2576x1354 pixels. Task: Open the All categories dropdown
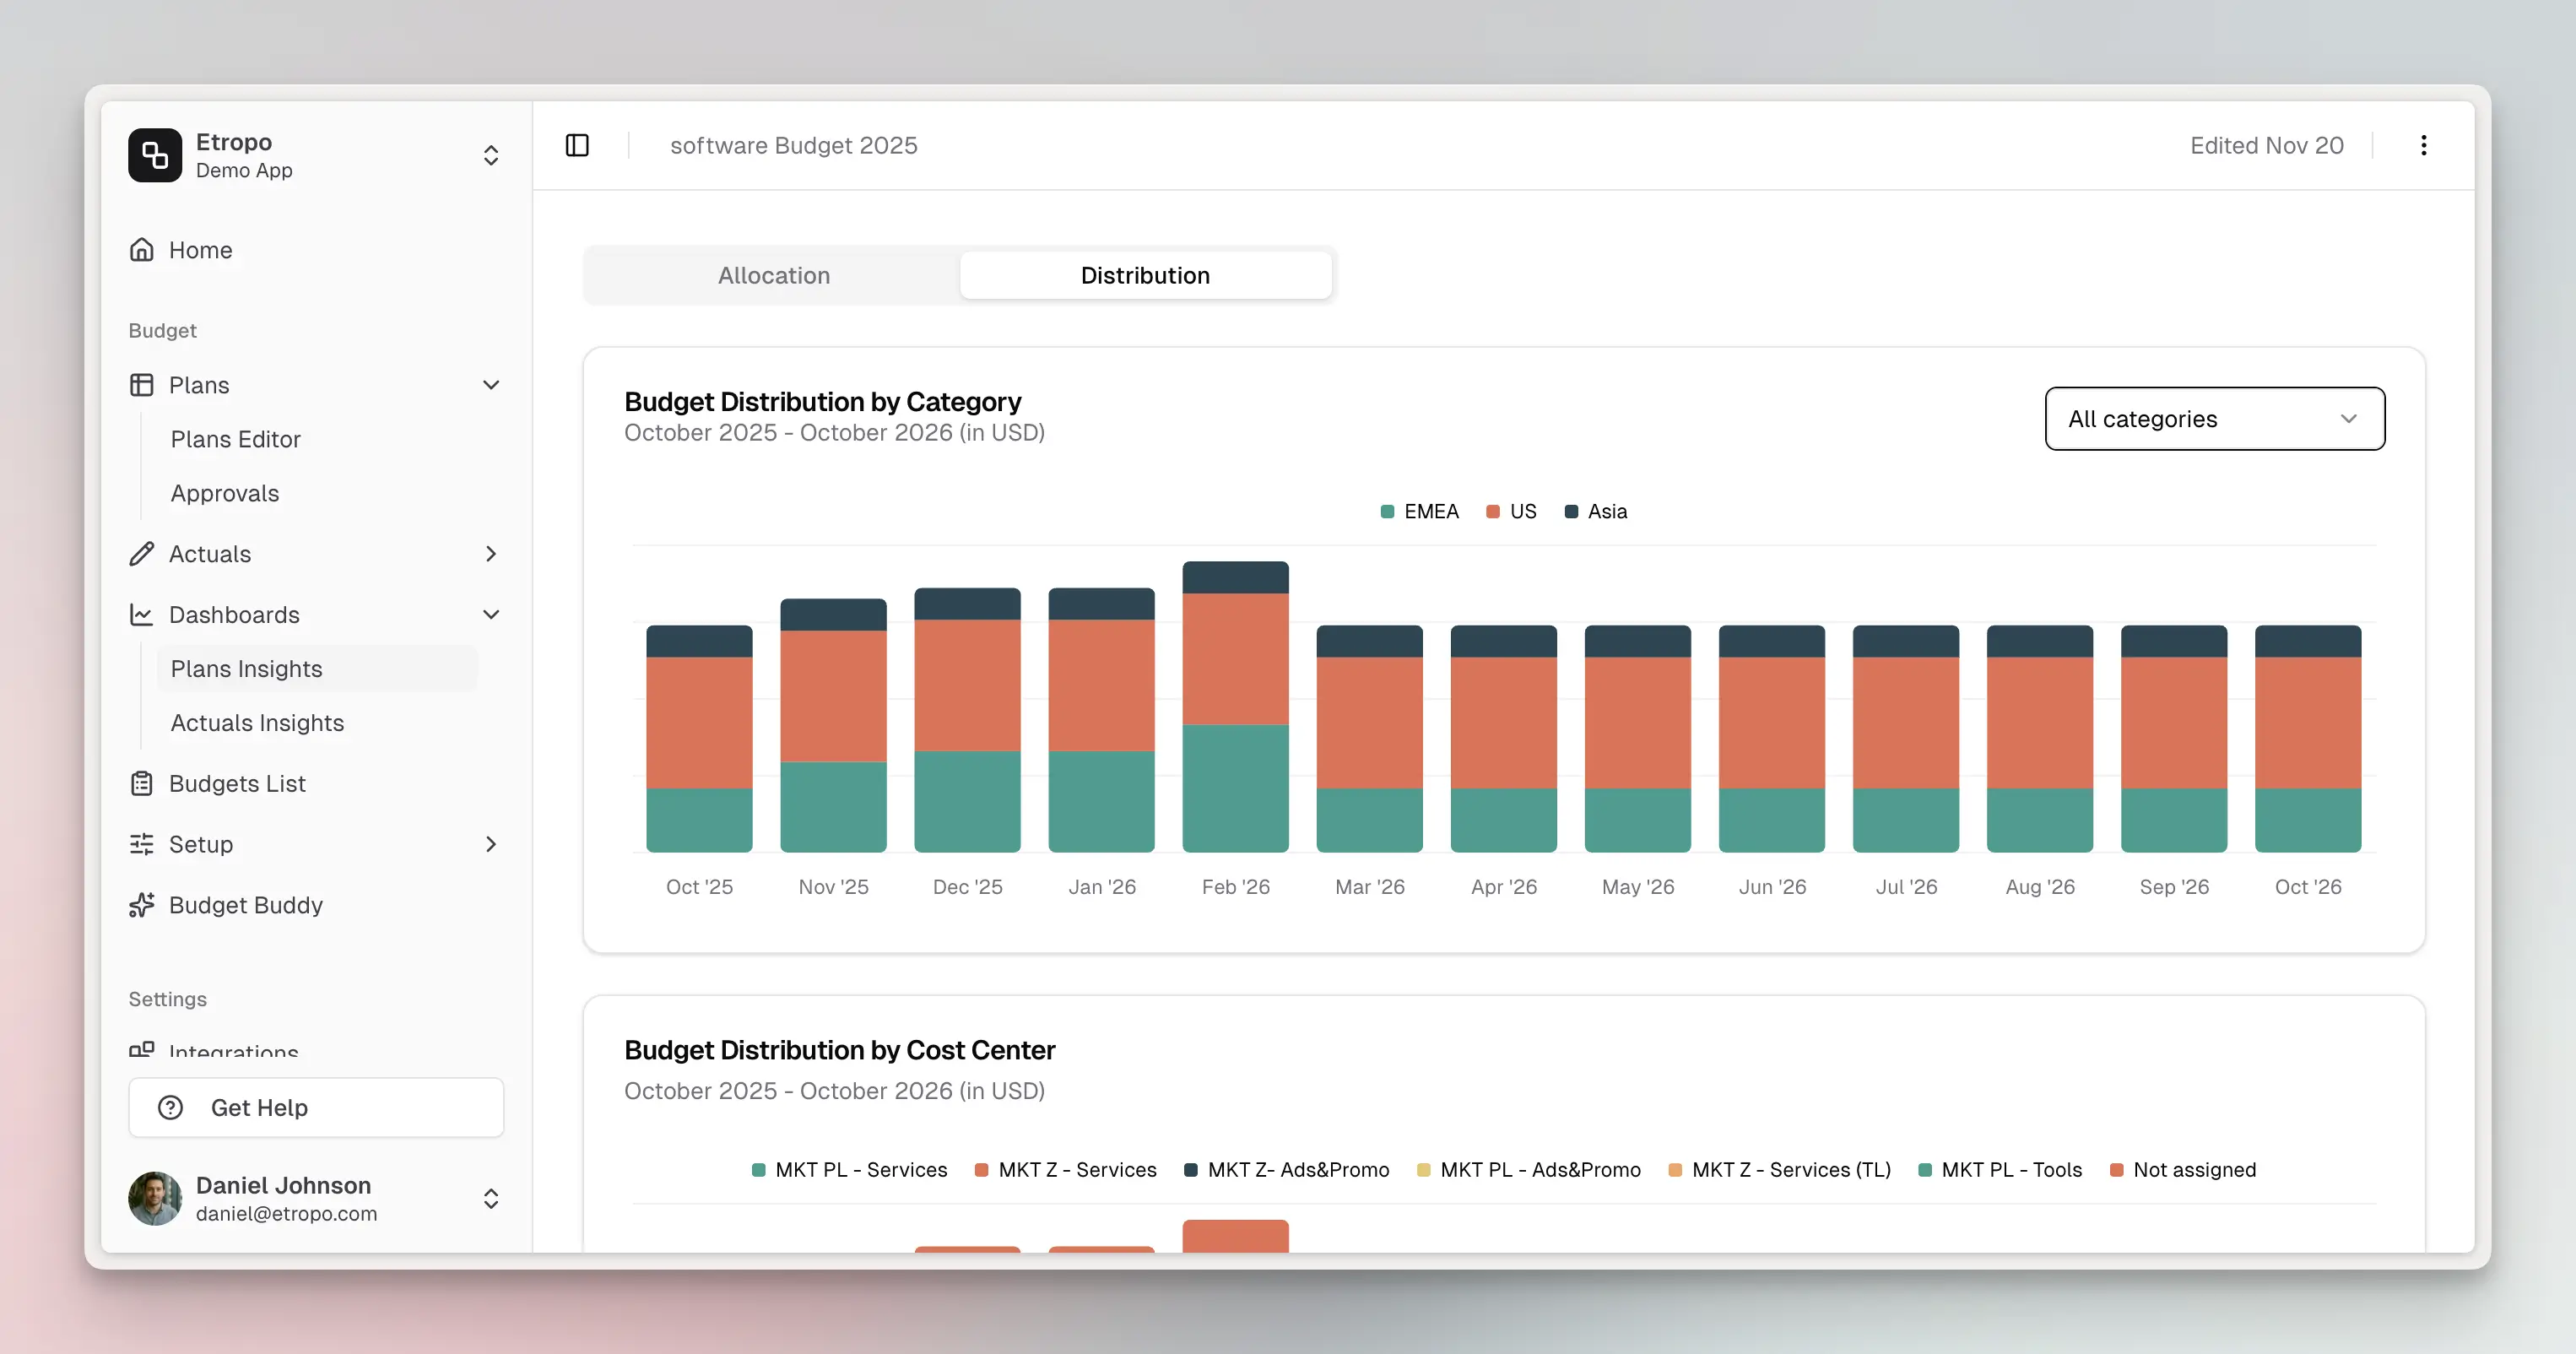click(x=2214, y=419)
